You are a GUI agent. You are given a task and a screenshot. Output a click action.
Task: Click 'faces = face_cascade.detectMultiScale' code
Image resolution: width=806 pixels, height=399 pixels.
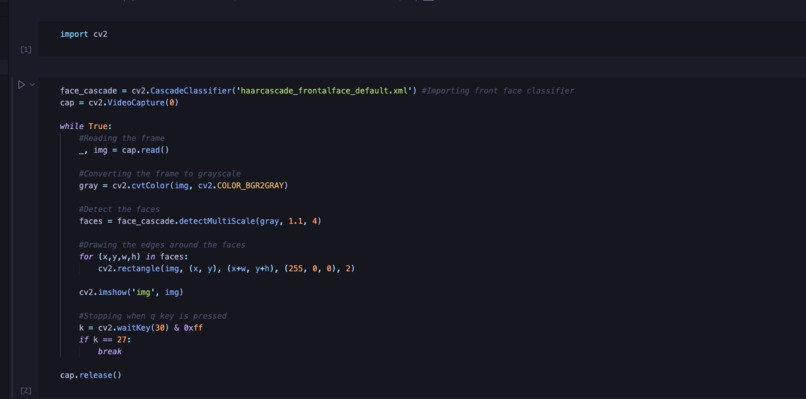167,221
